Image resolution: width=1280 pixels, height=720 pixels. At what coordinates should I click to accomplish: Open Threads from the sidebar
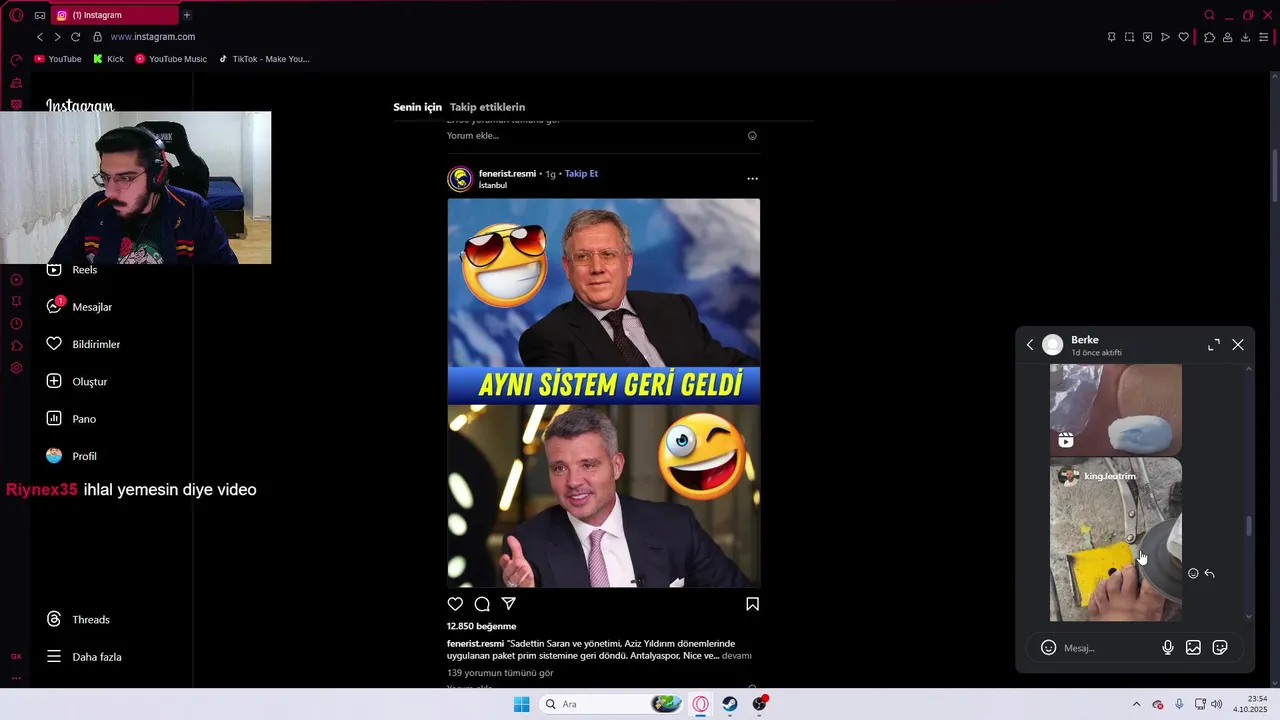77,620
